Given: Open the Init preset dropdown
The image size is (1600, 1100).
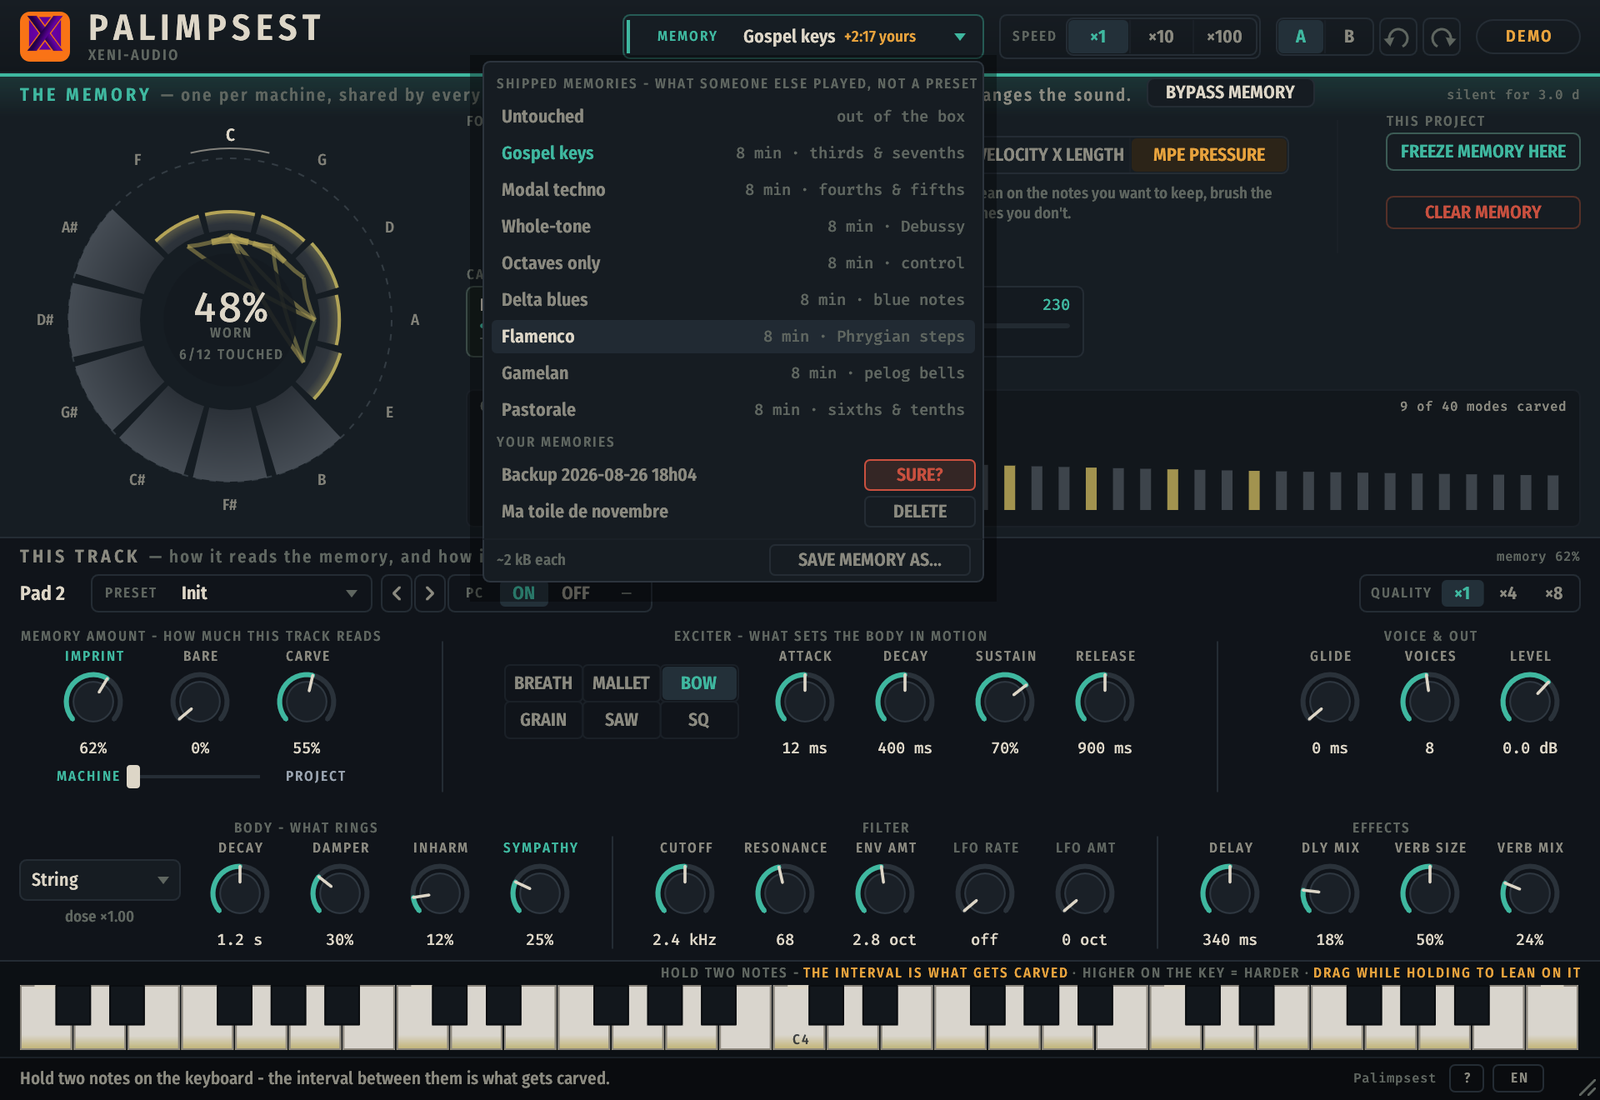Looking at the screenshot, I should (x=232, y=593).
